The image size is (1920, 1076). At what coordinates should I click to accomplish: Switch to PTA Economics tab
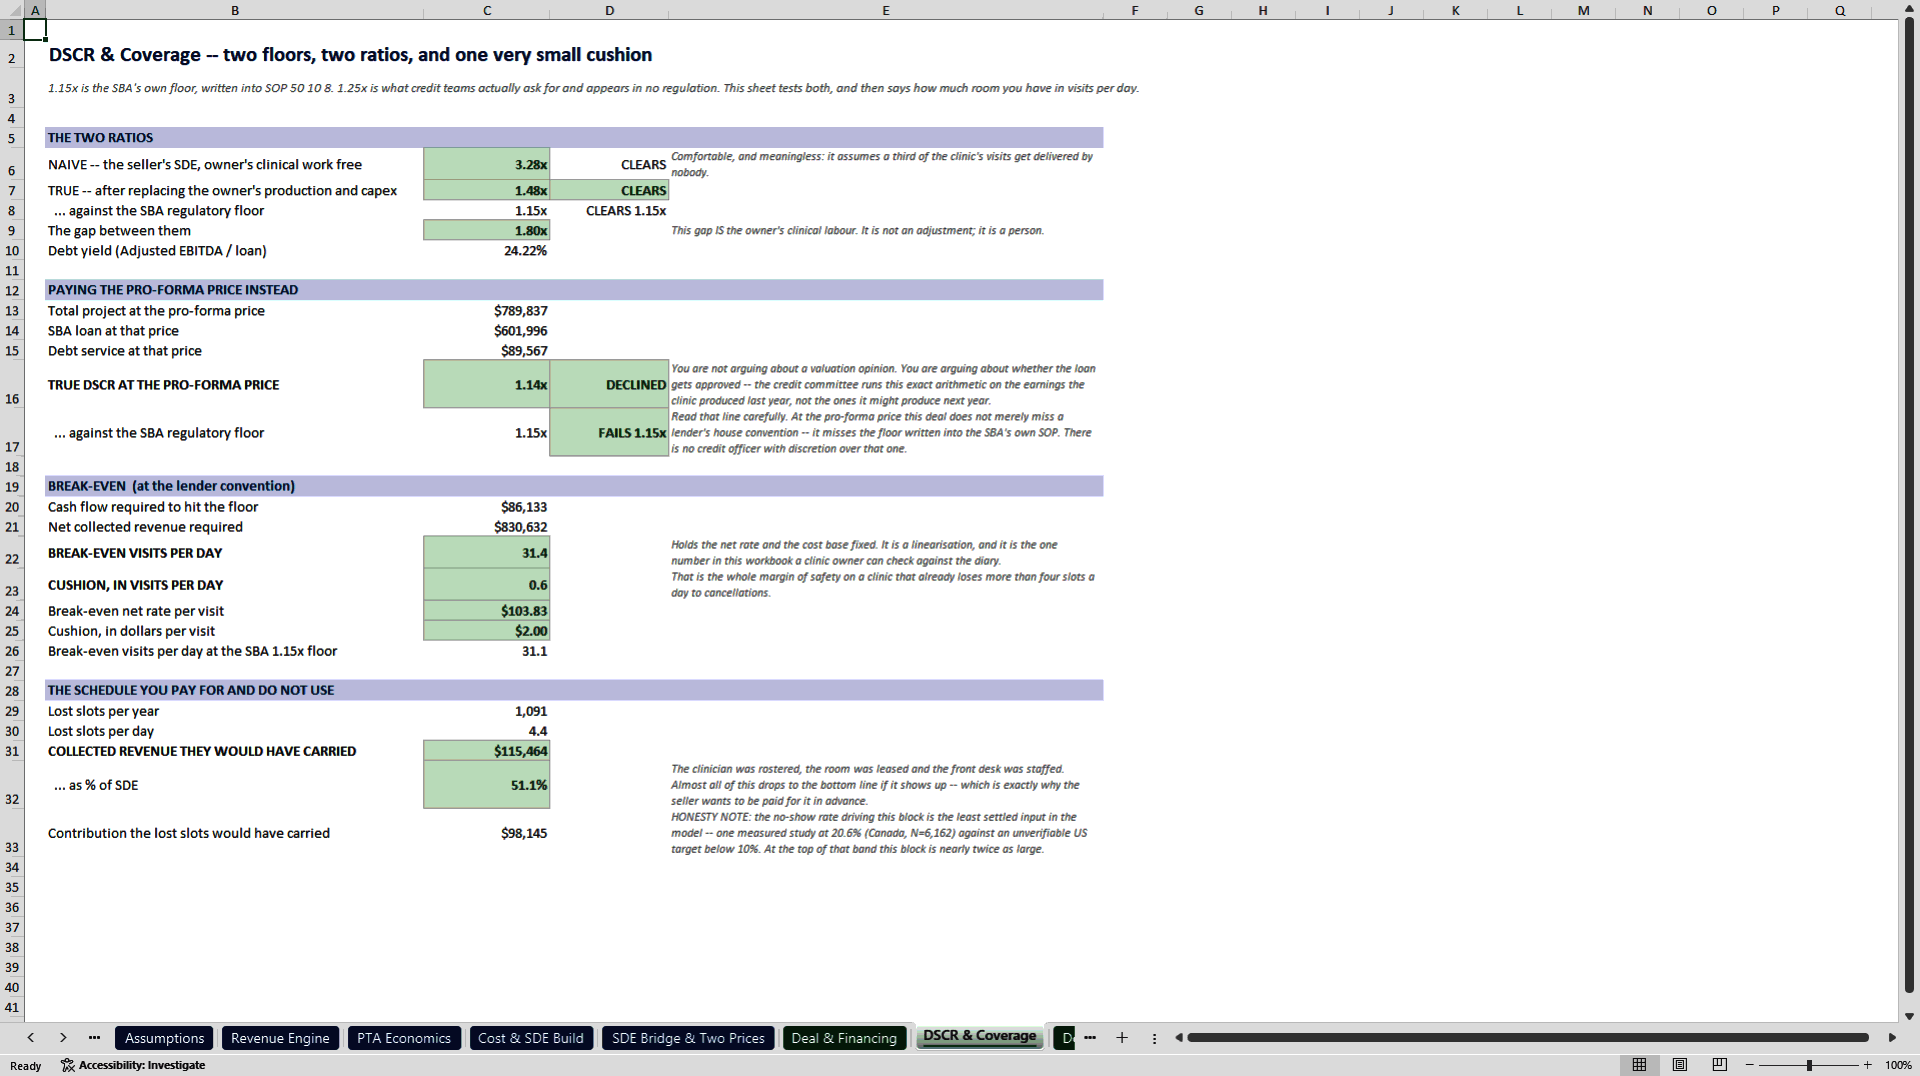(404, 1038)
